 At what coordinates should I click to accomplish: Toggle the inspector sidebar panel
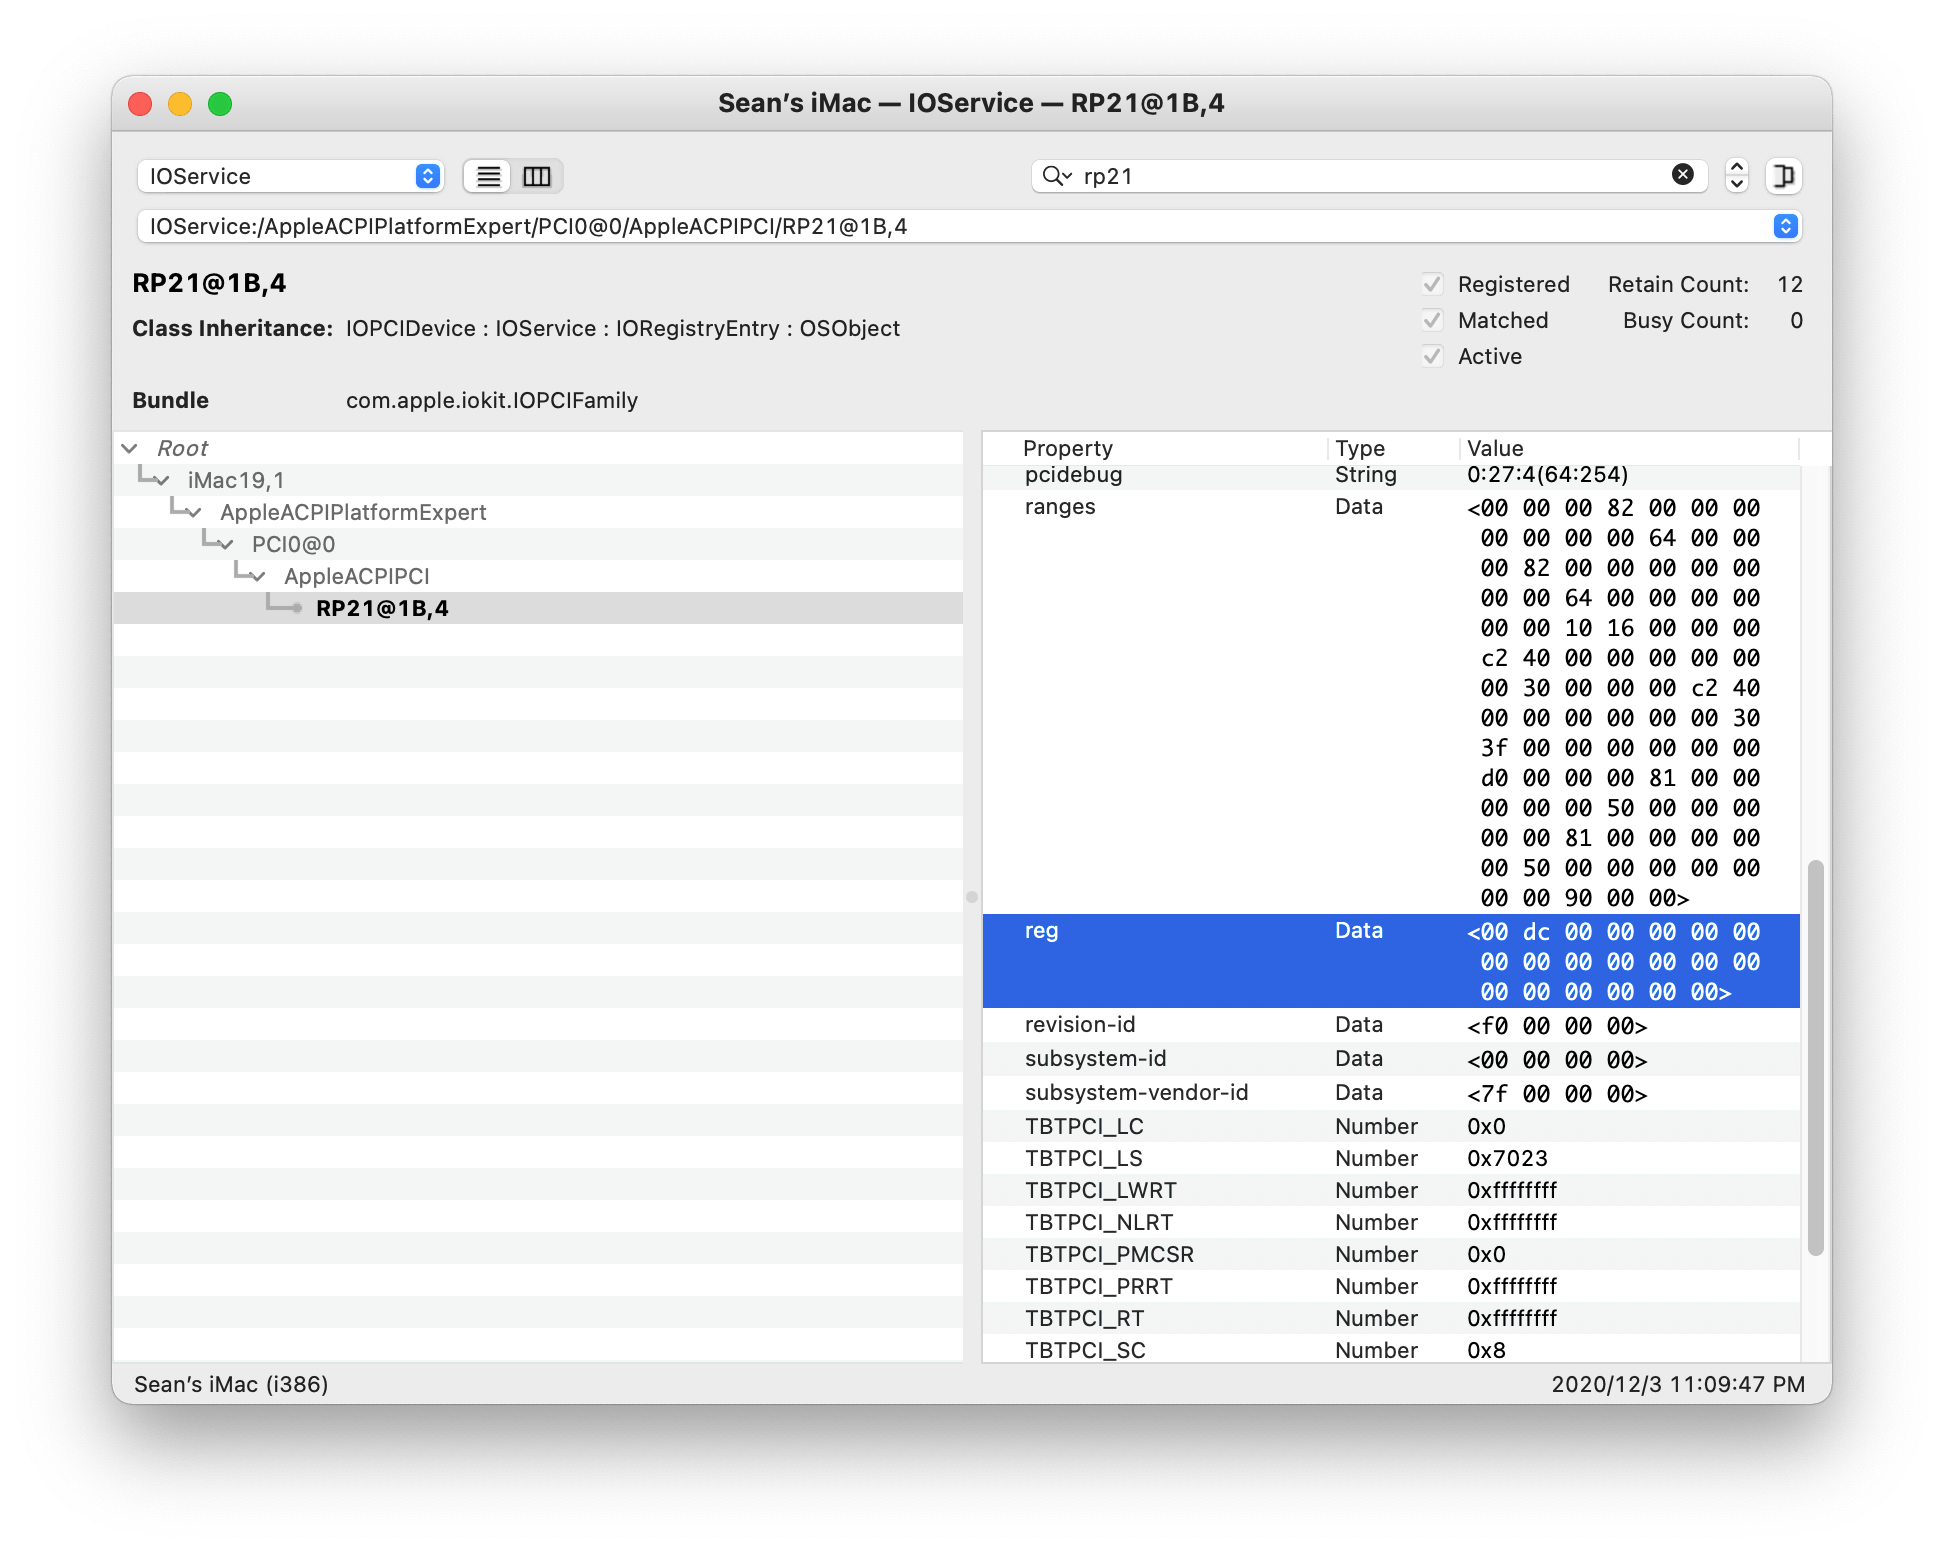(1783, 176)
